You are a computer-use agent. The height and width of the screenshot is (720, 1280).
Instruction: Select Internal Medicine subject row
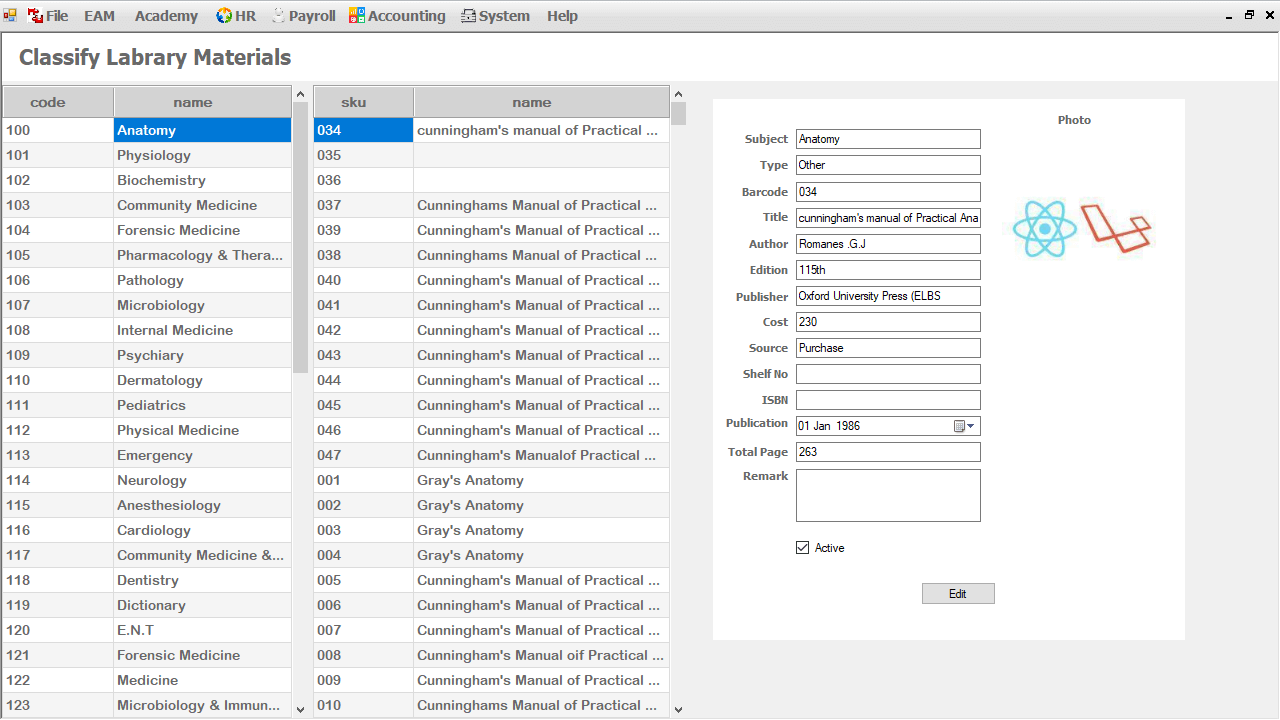point(147,330)
